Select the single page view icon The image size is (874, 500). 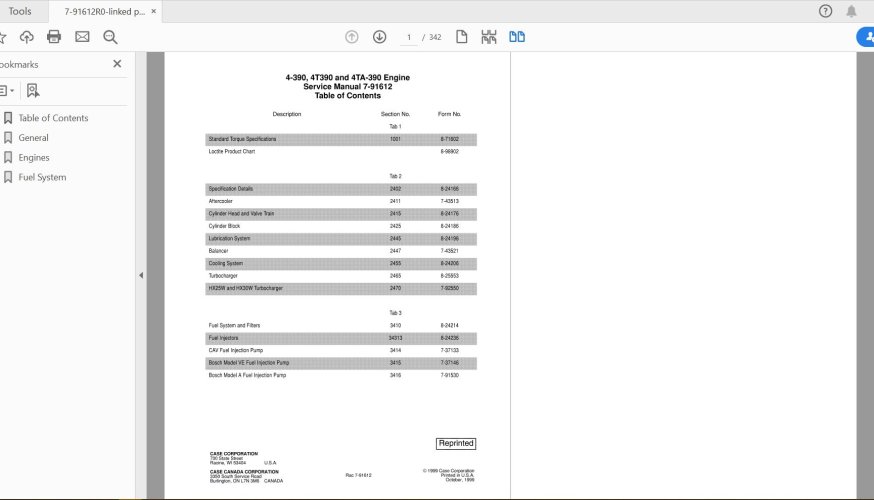462,37
